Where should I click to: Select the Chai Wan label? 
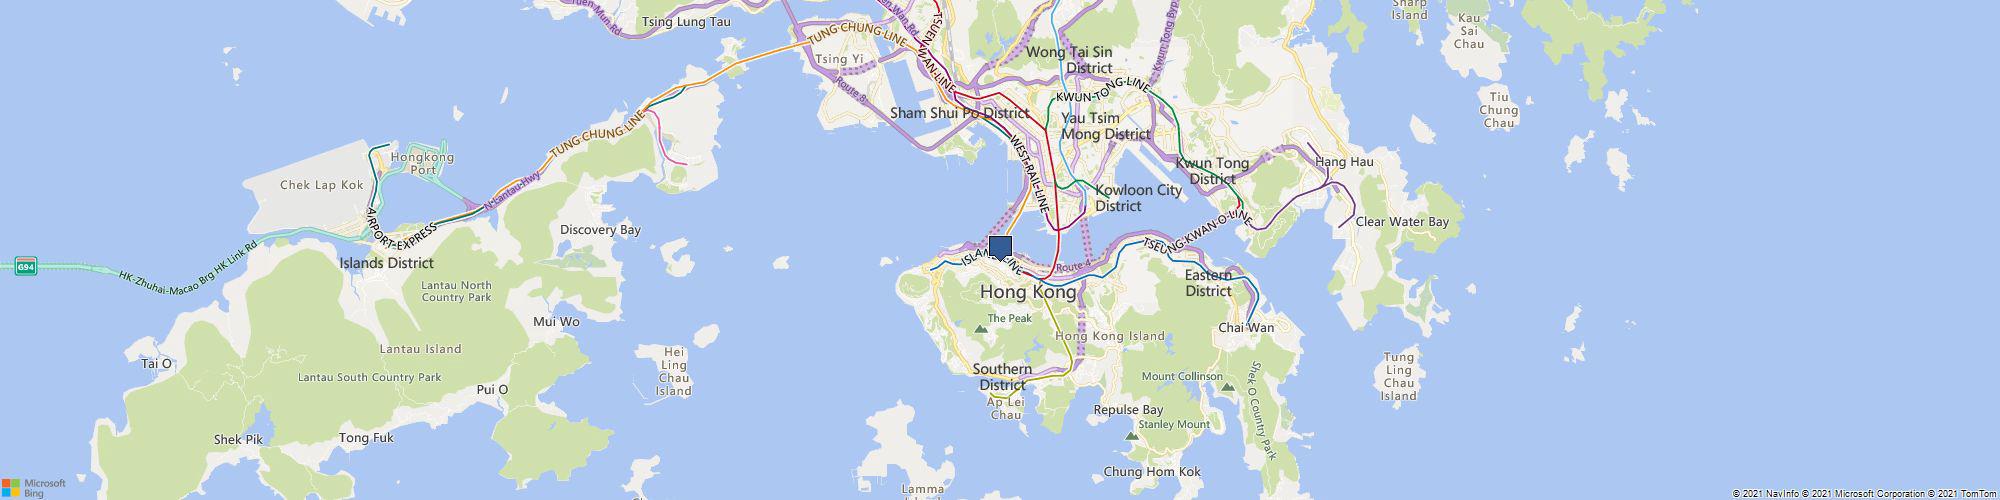(1246, 328)
